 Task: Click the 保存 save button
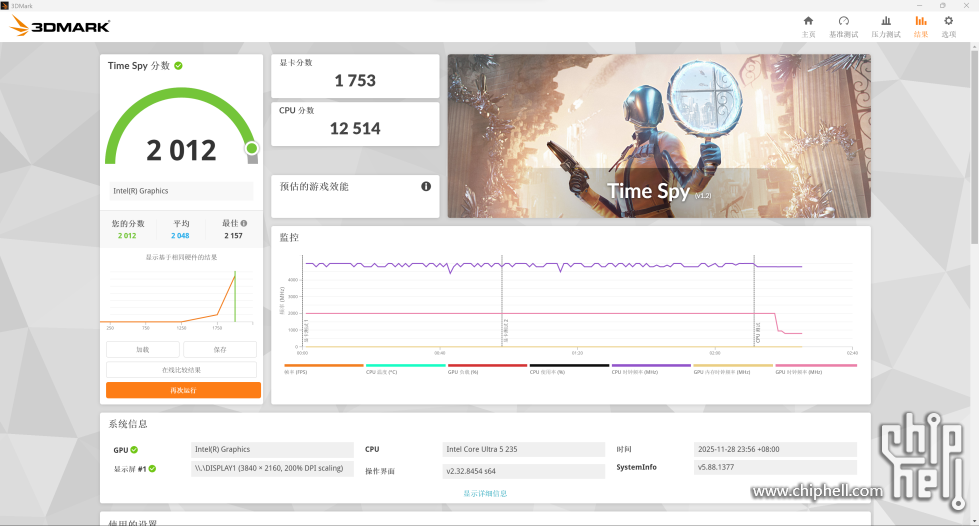pos(220,349)
